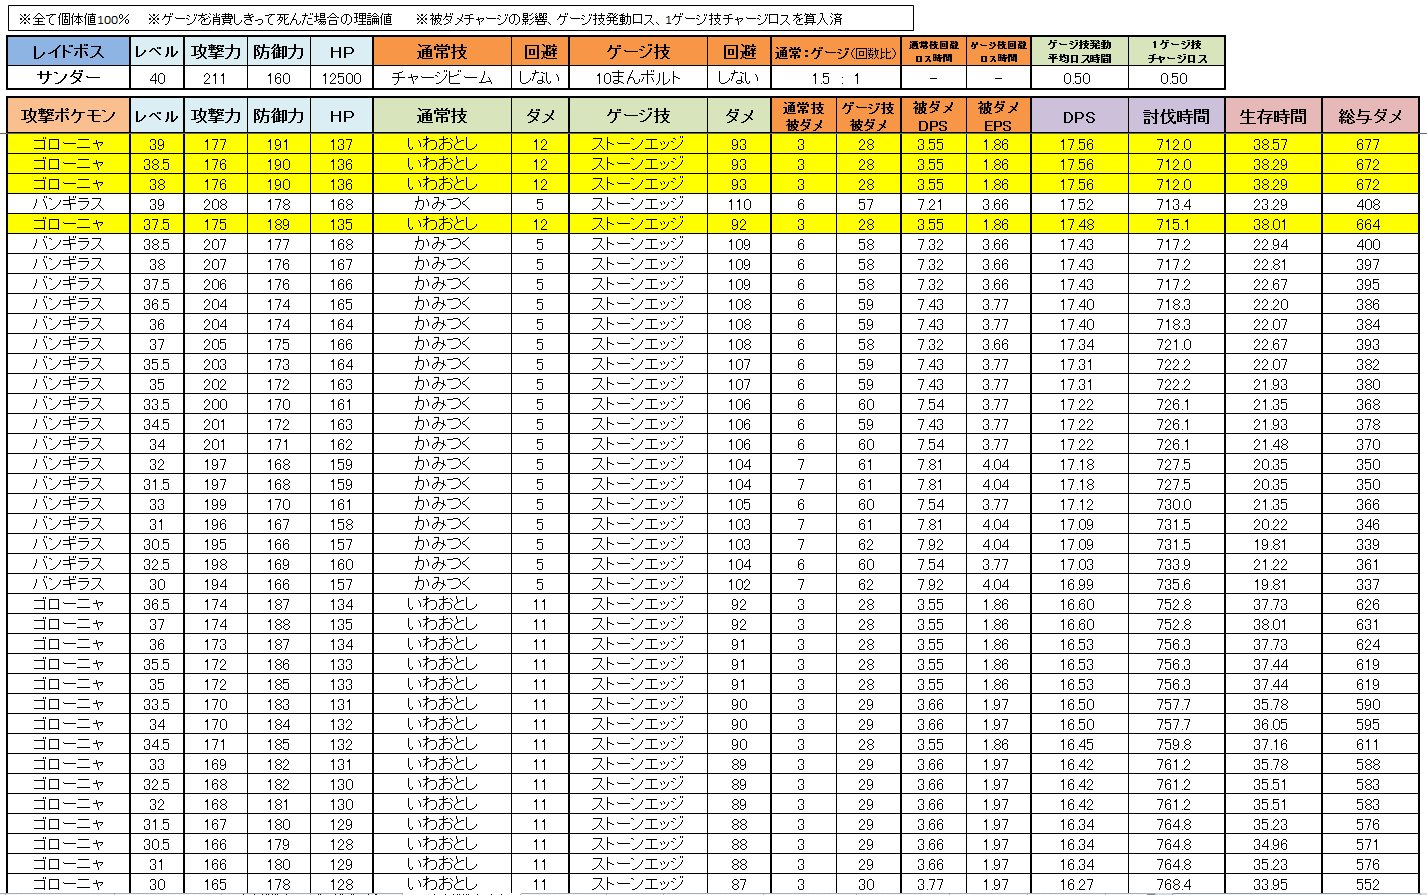Viewport: 1427px width, 895px height.
Task: Click the total damage cell 626
Action: click(x=1370, y=604)
